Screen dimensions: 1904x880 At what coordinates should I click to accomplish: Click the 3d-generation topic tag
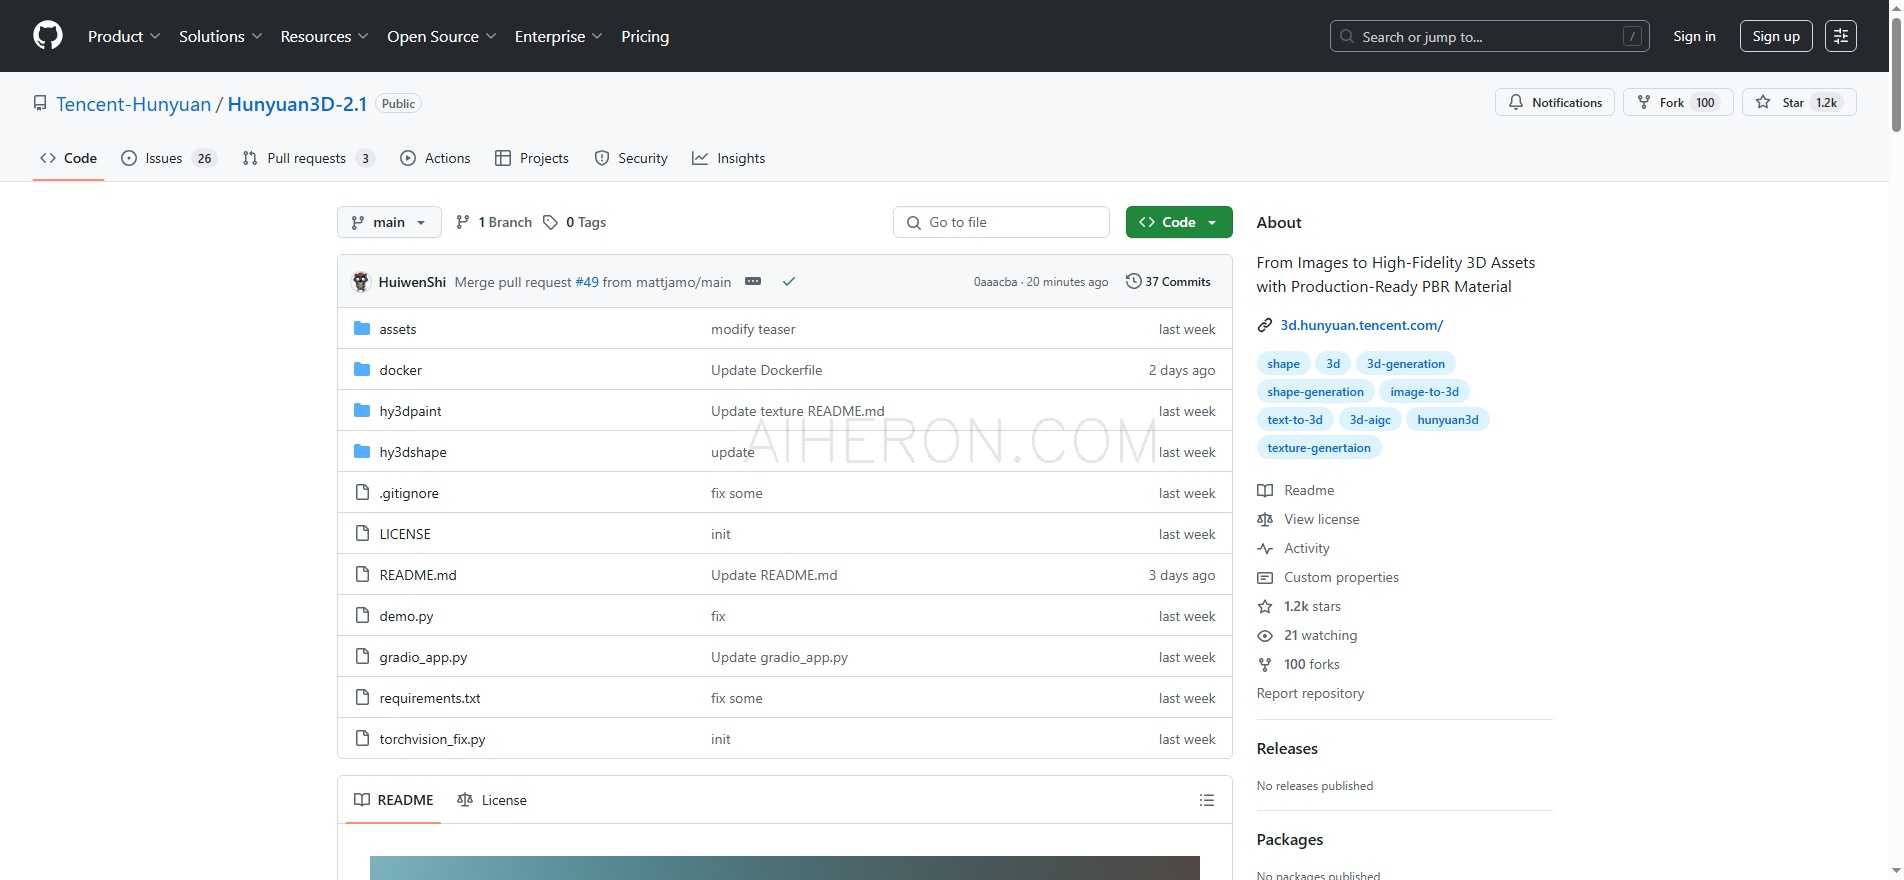1405,364
